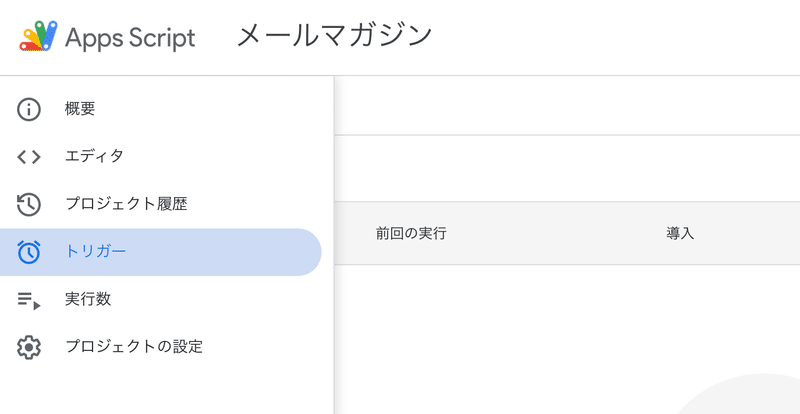Click the Apps Script title text
This screenshot has height=414, width=800.
130,38
